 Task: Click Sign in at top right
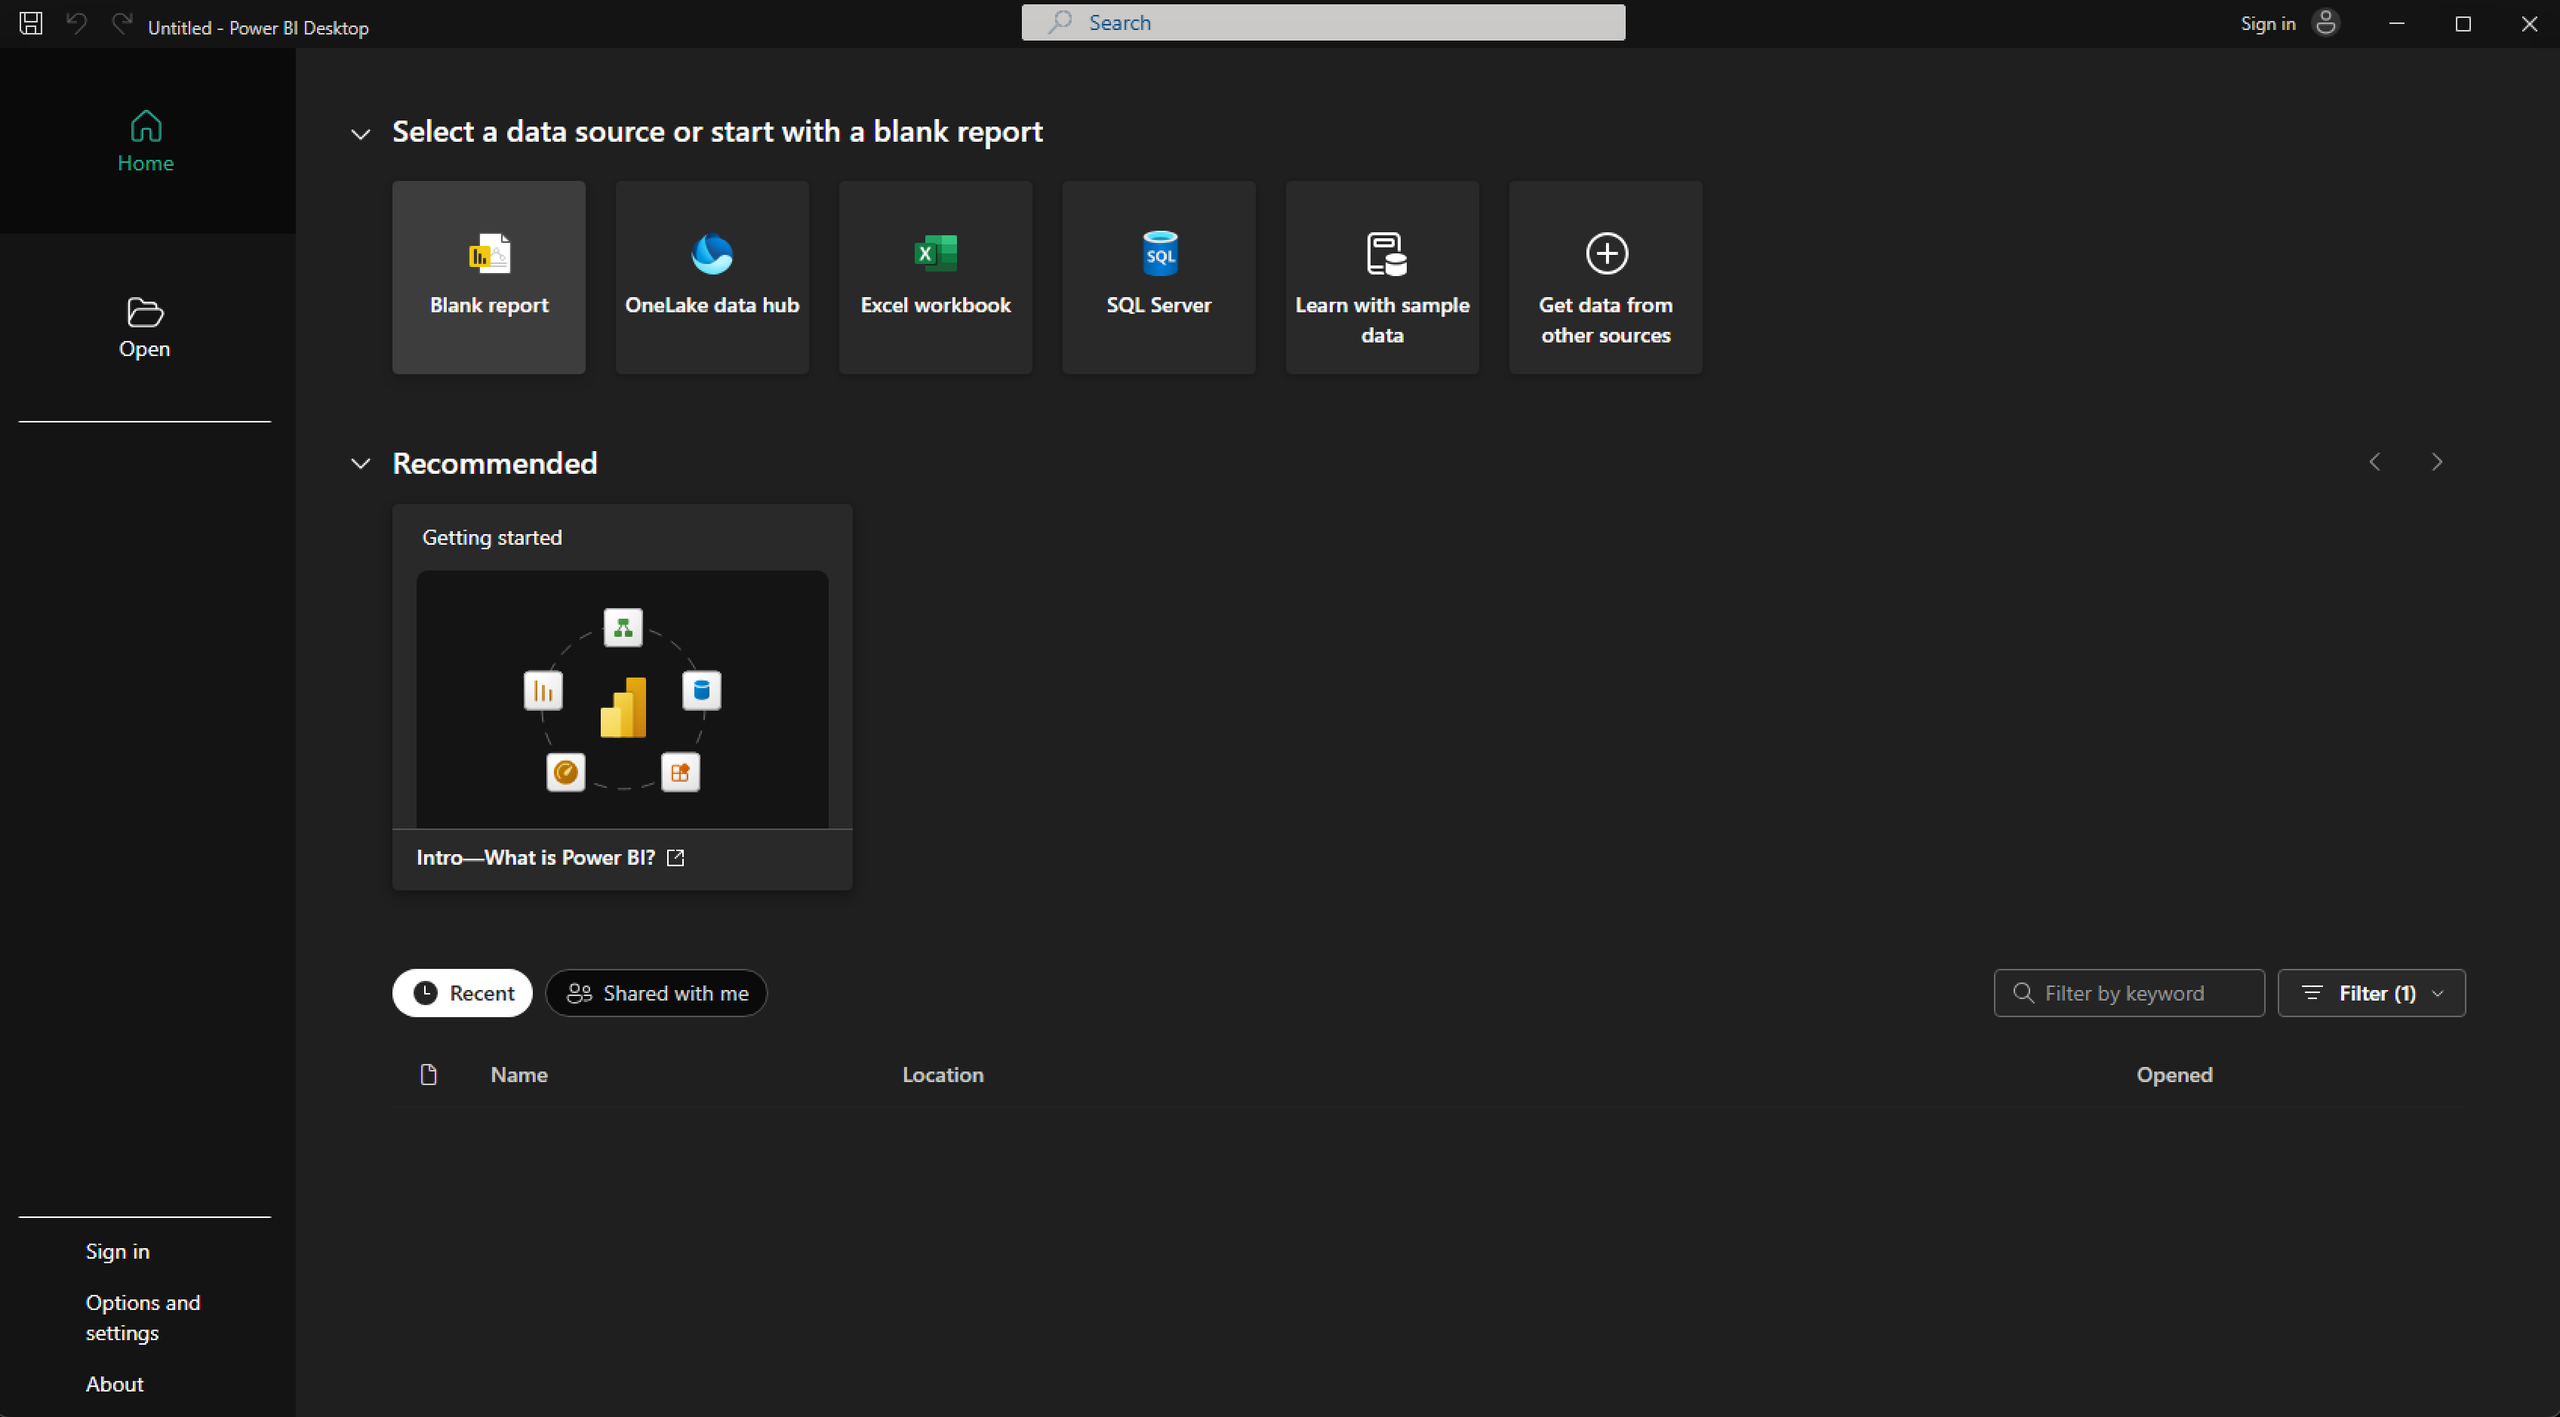click(x=2268, y=23)
